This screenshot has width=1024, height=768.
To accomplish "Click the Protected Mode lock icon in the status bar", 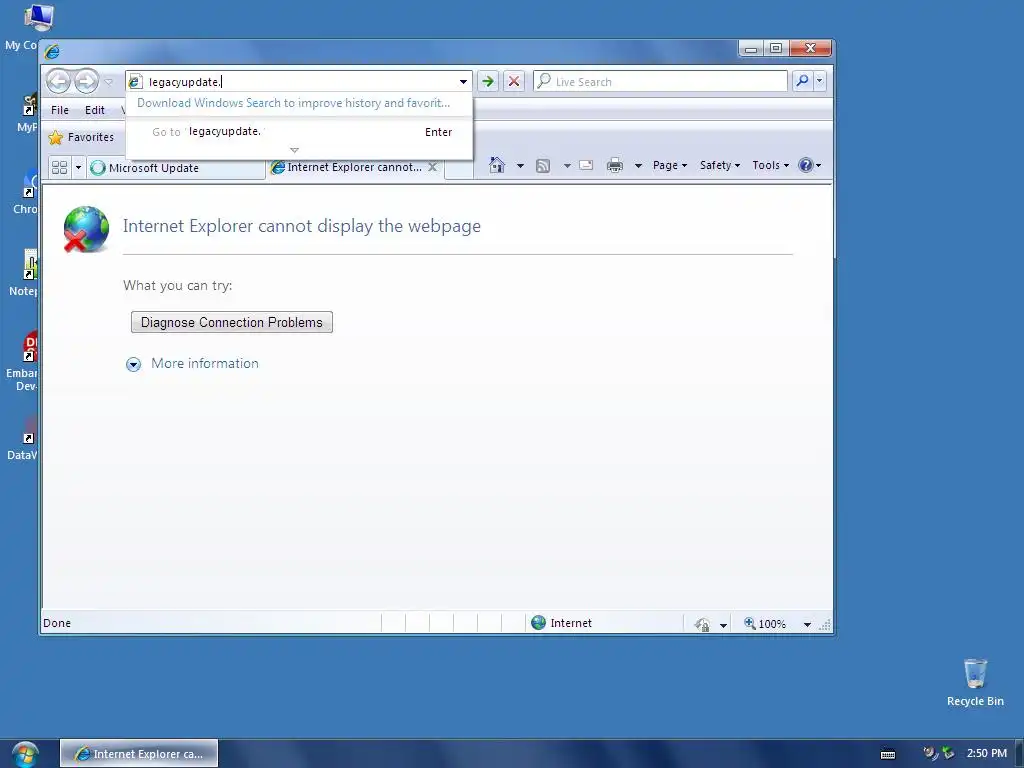I will (702, 624).
